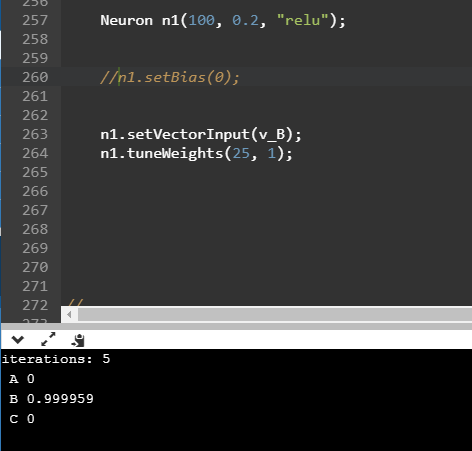Click the left arrow of horizontal scrollbar
The width and height of the screenshot is (472, 451).
point(69,314)
